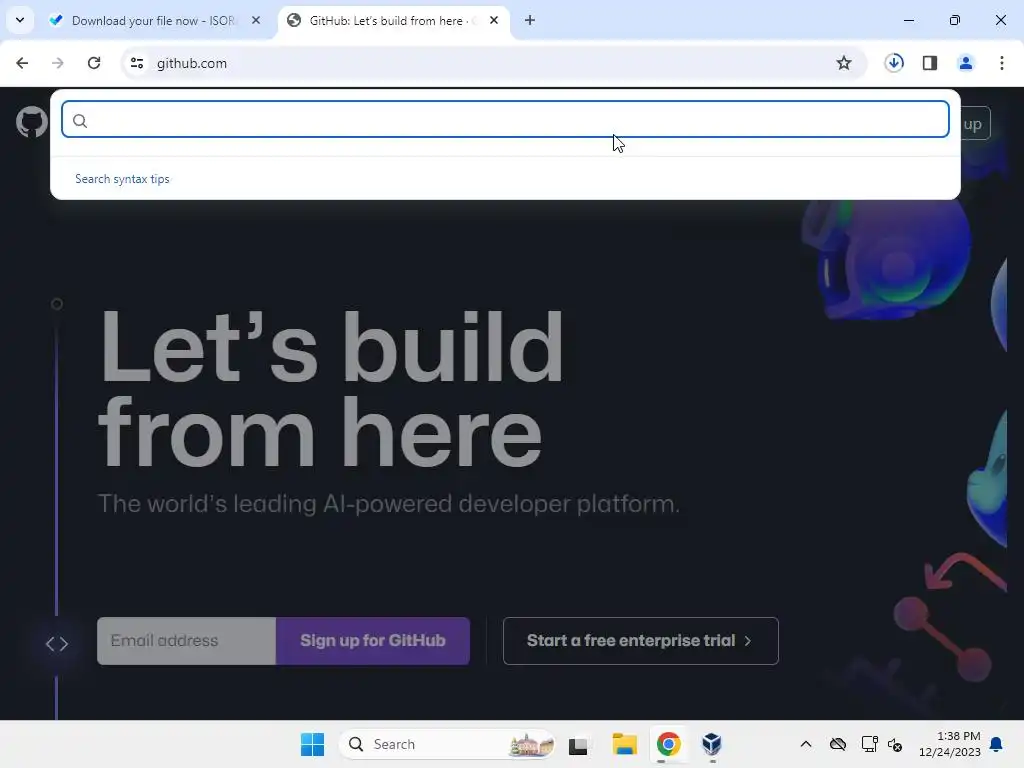Show hidden system tray icons
The width and height of the screenshot is (1024, 768).
[x=806, y=744]
